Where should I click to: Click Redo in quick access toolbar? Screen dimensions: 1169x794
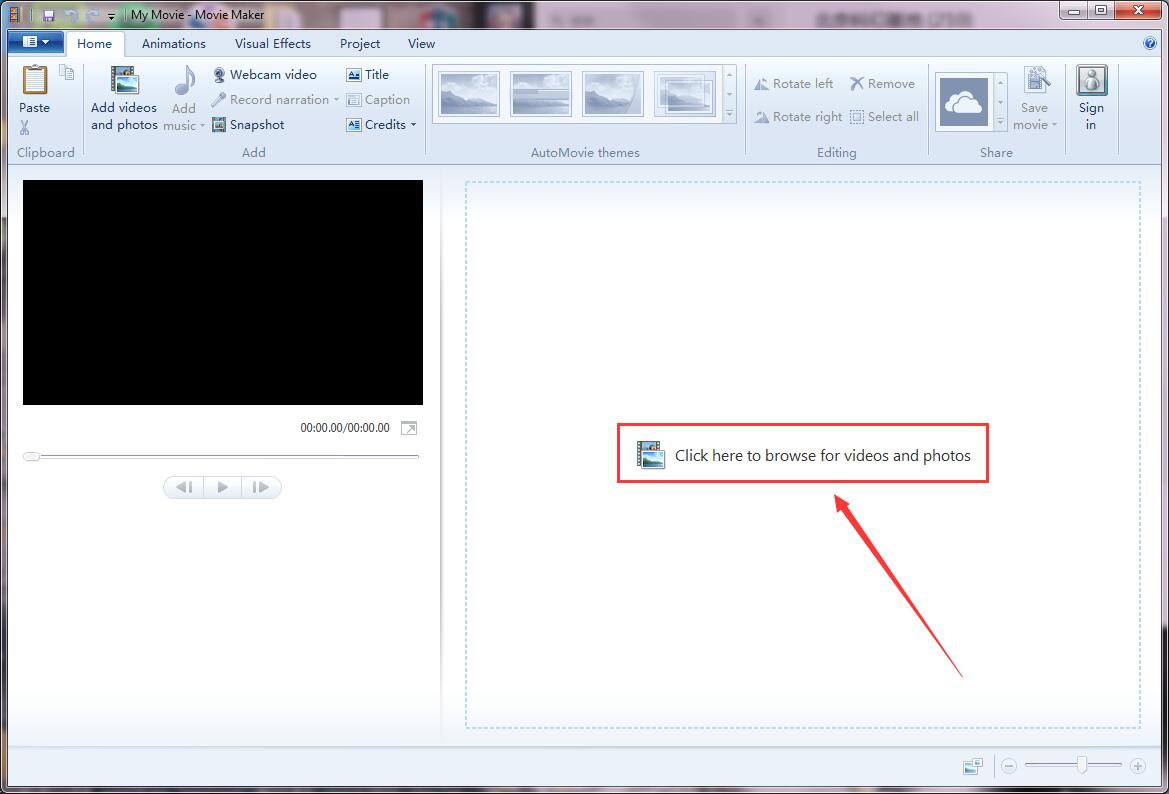(x=92, y=15)
